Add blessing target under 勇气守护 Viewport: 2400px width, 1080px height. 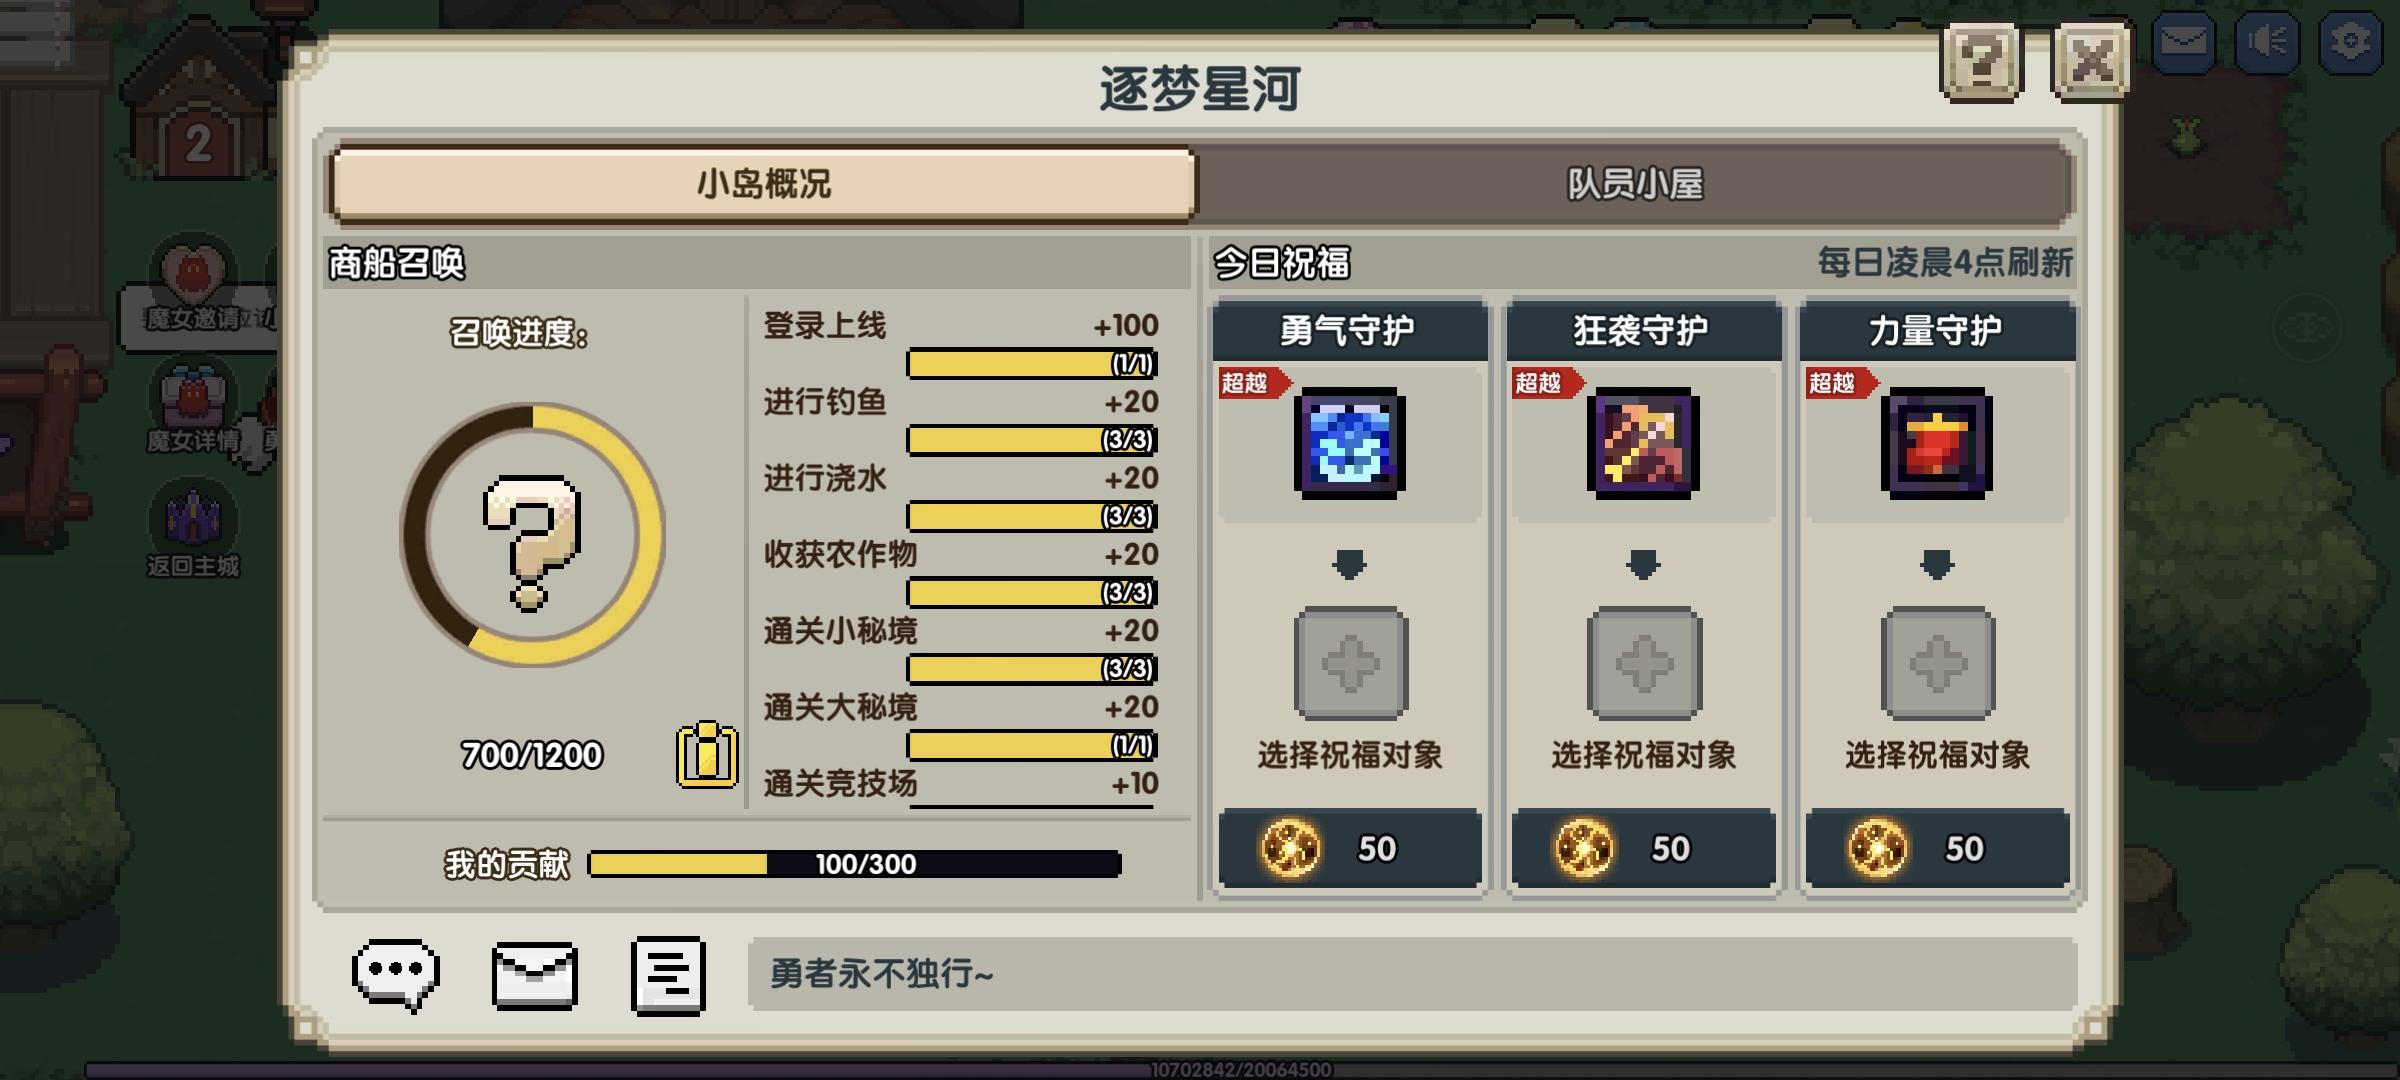pos(1350,663)
